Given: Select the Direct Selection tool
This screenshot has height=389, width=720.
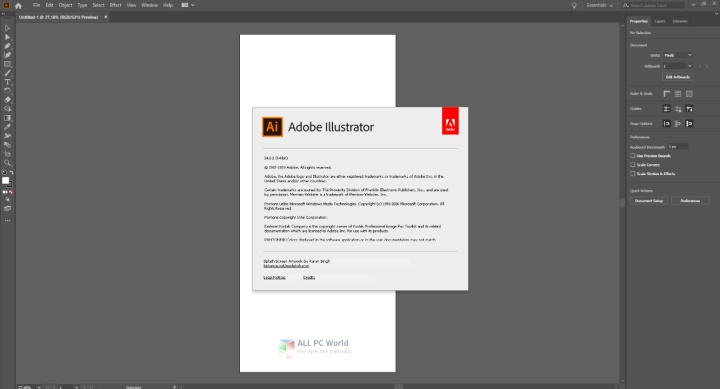Looking at the screenshot, I should (7, 37).
